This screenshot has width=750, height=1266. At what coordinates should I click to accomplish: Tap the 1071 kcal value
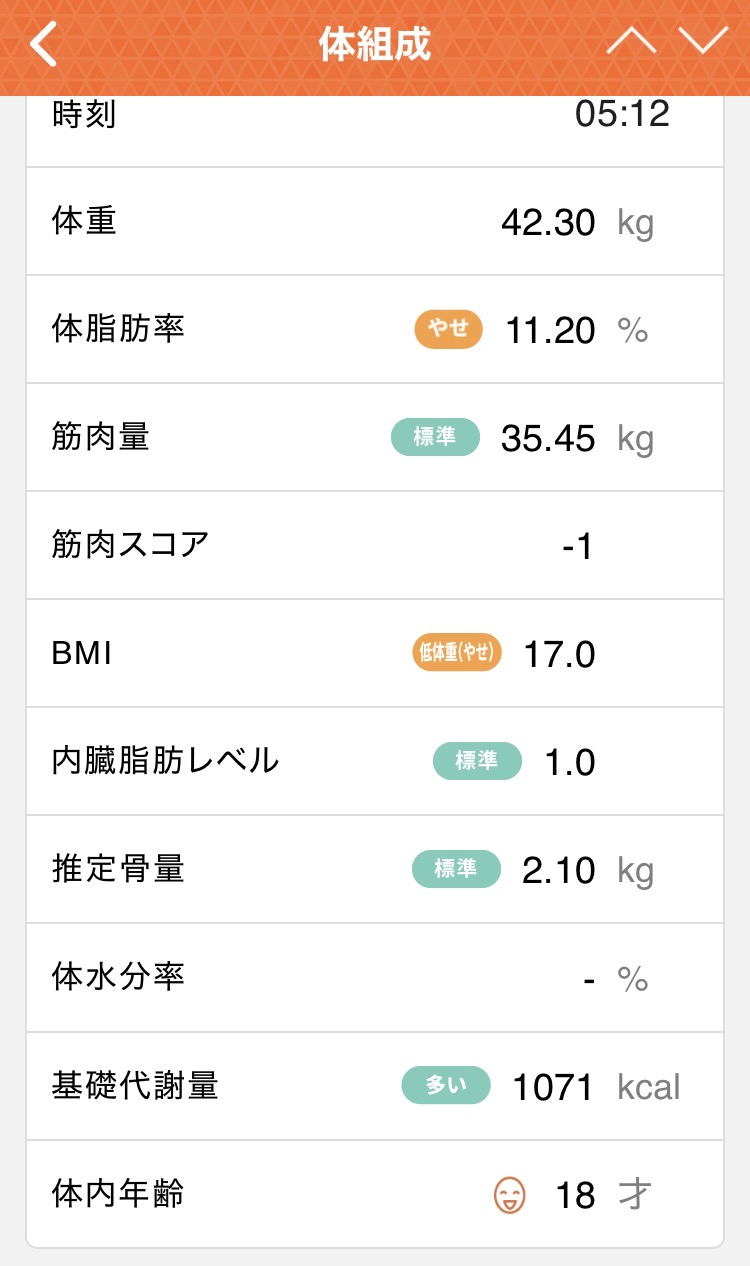[553, 1087]
